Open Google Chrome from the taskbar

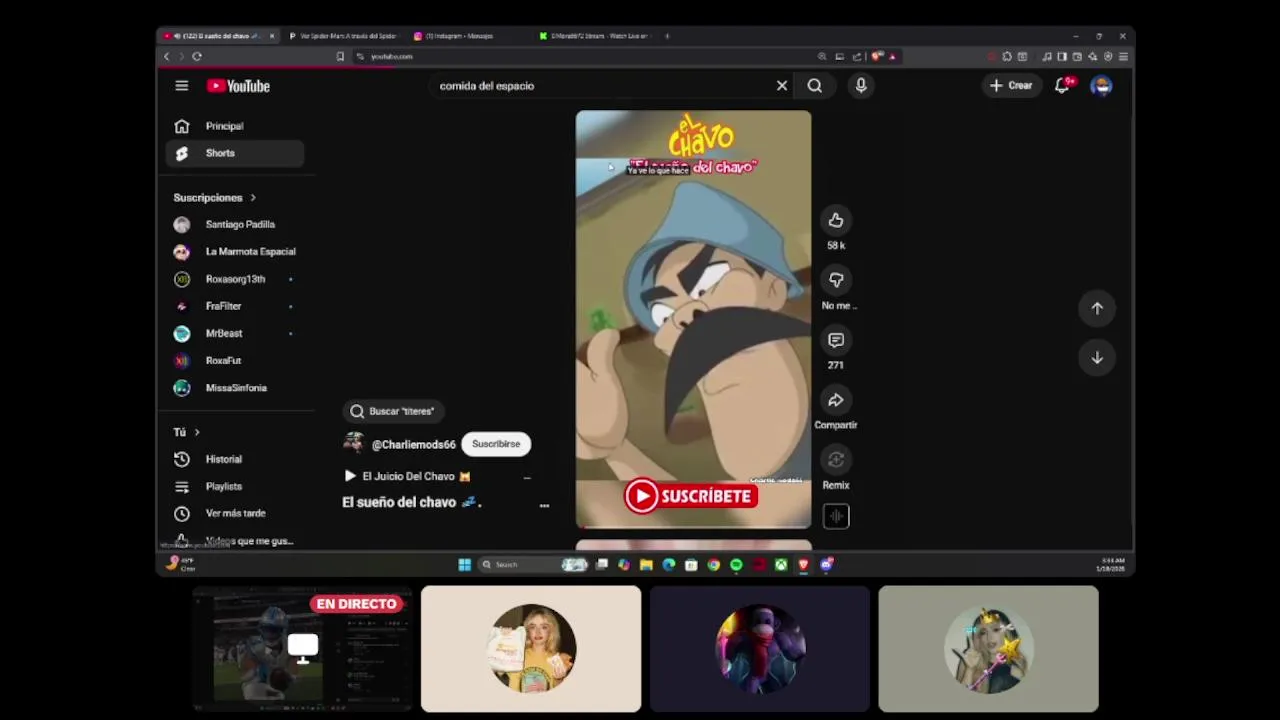tap(713, 565)
